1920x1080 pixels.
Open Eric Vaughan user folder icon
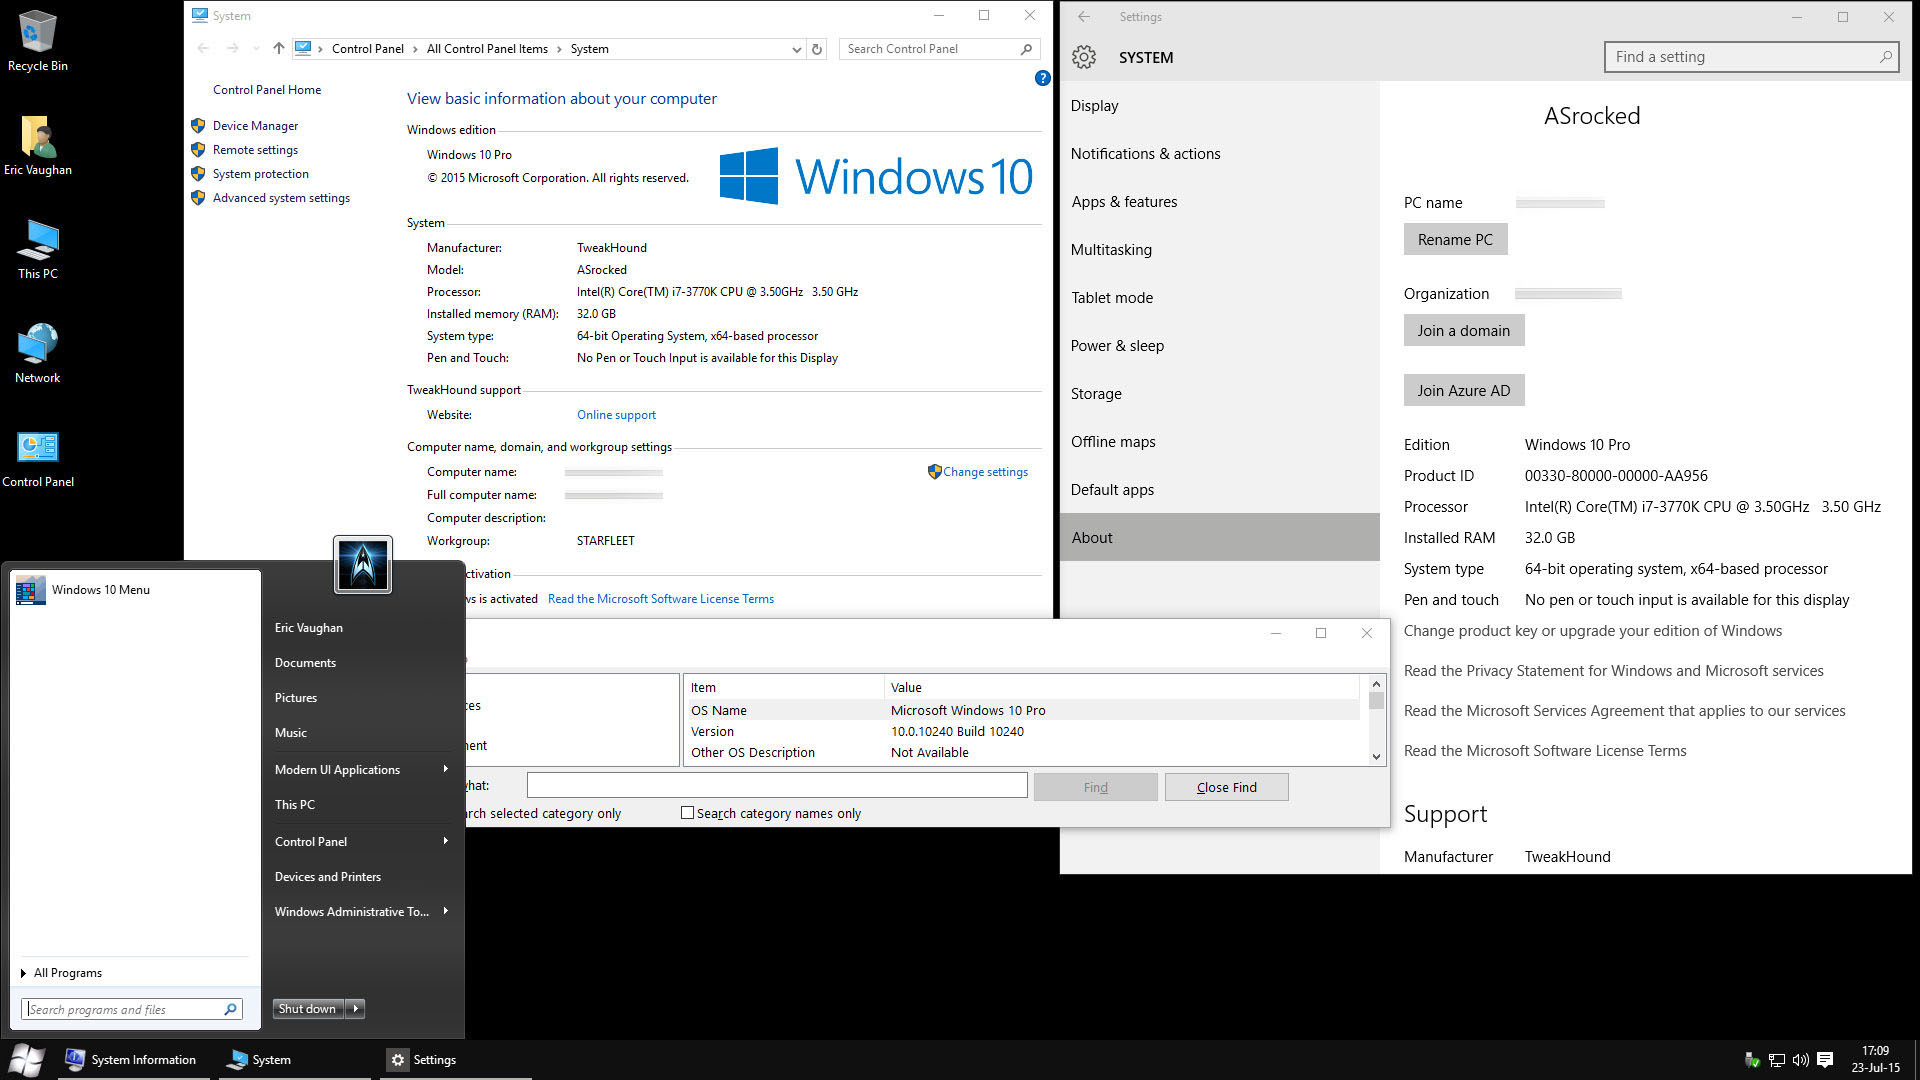38,145
